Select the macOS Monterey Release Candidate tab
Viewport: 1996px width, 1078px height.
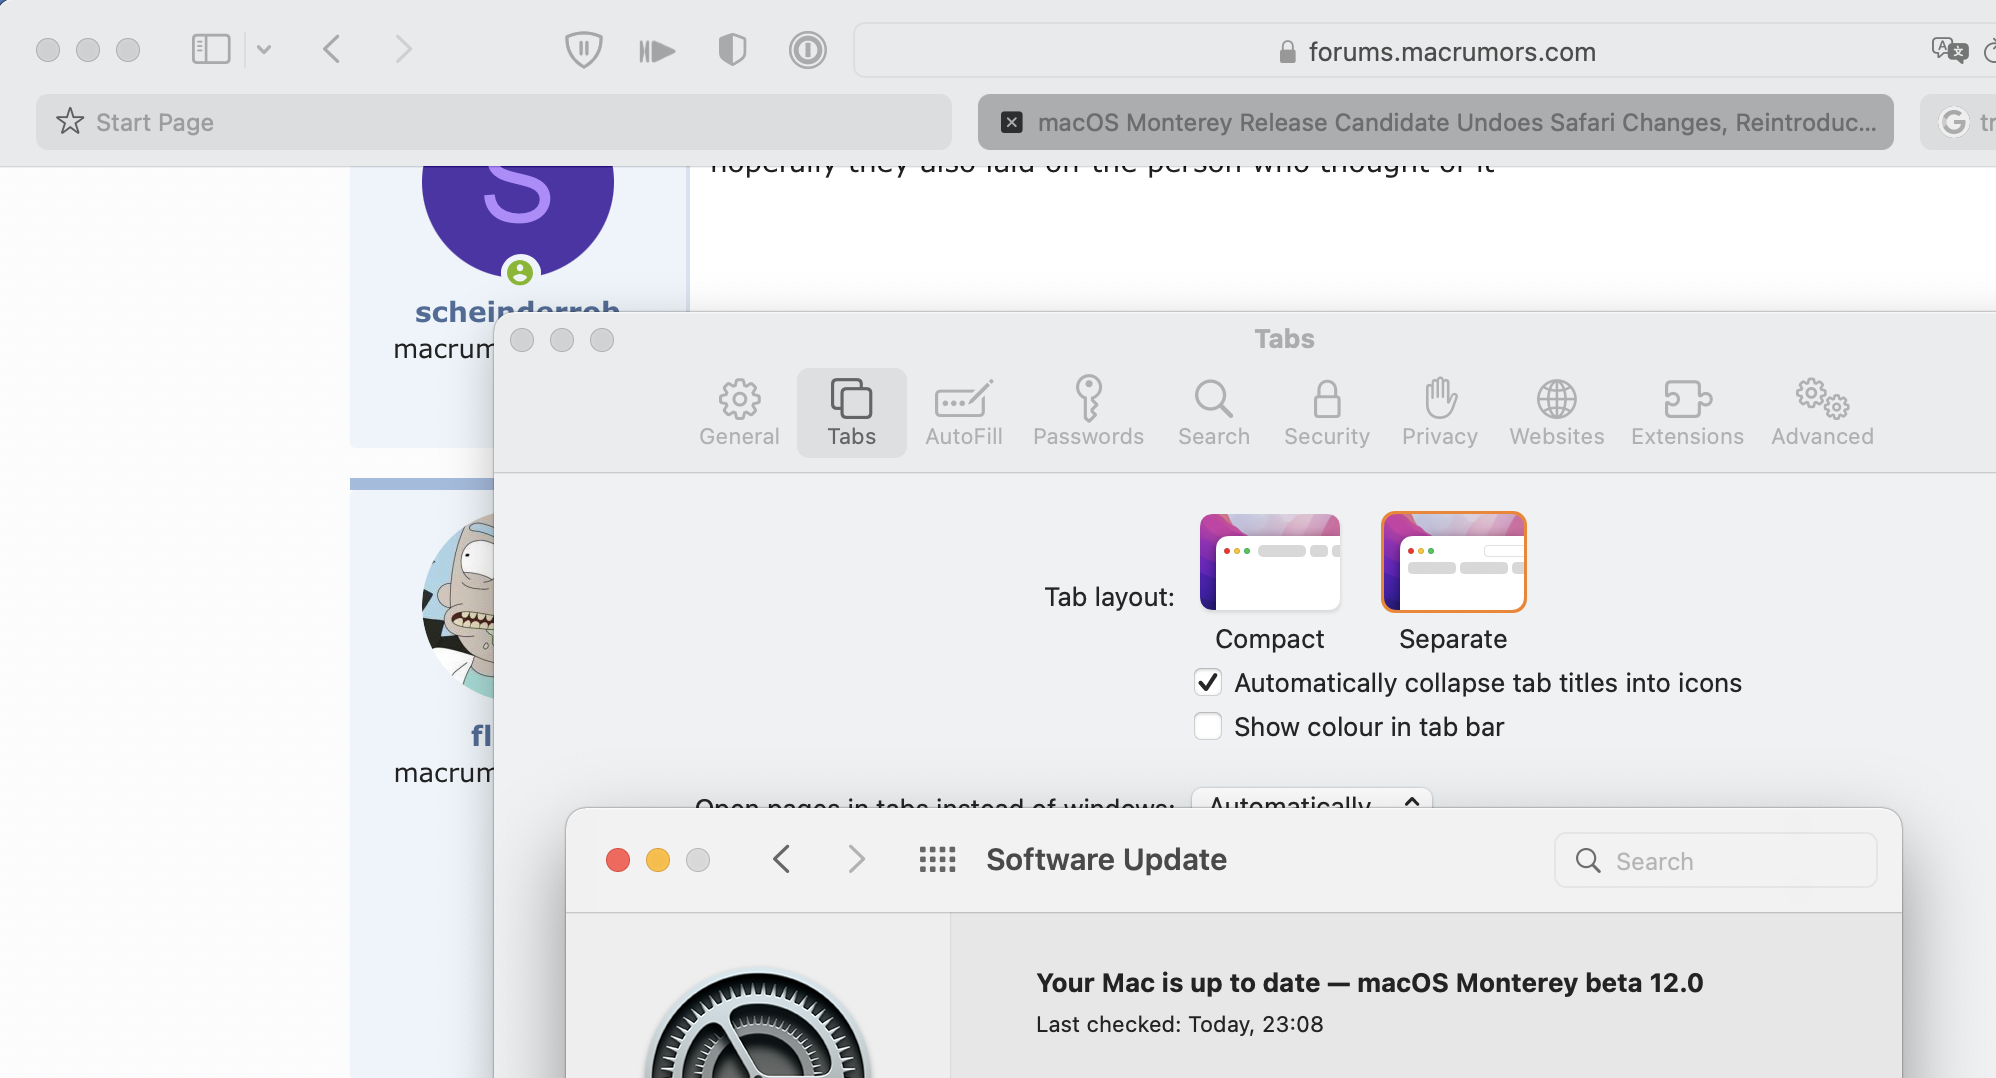coord(1436,122)
